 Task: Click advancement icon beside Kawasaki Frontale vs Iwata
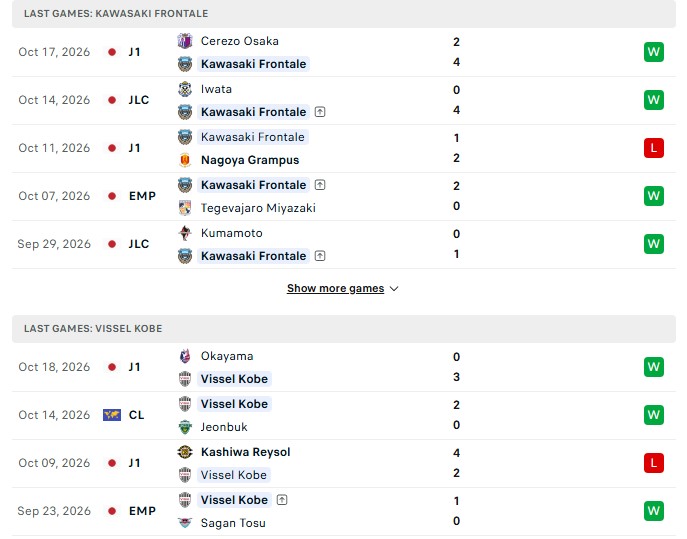[320, 112]
